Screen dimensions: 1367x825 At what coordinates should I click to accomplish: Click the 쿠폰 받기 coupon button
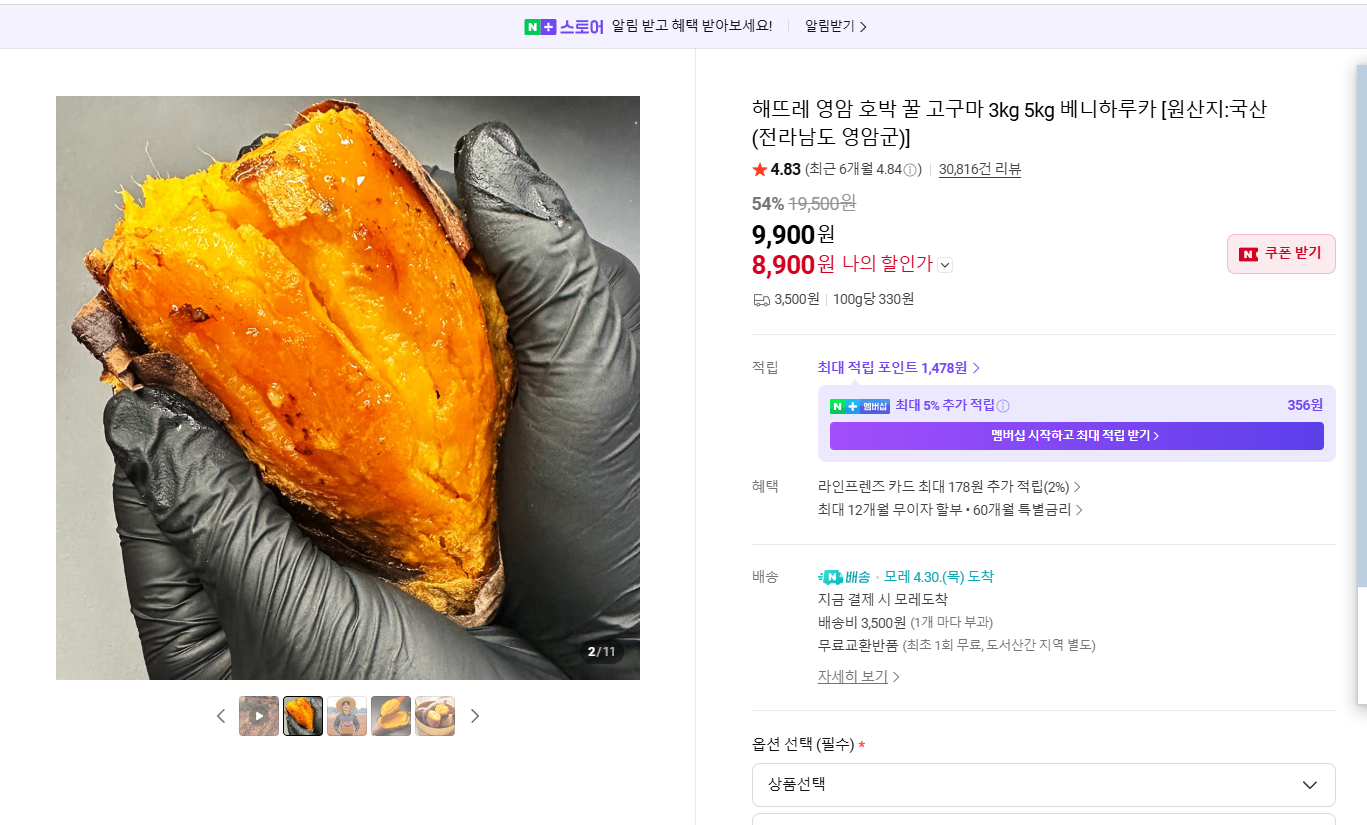(x=1281, y=254)
